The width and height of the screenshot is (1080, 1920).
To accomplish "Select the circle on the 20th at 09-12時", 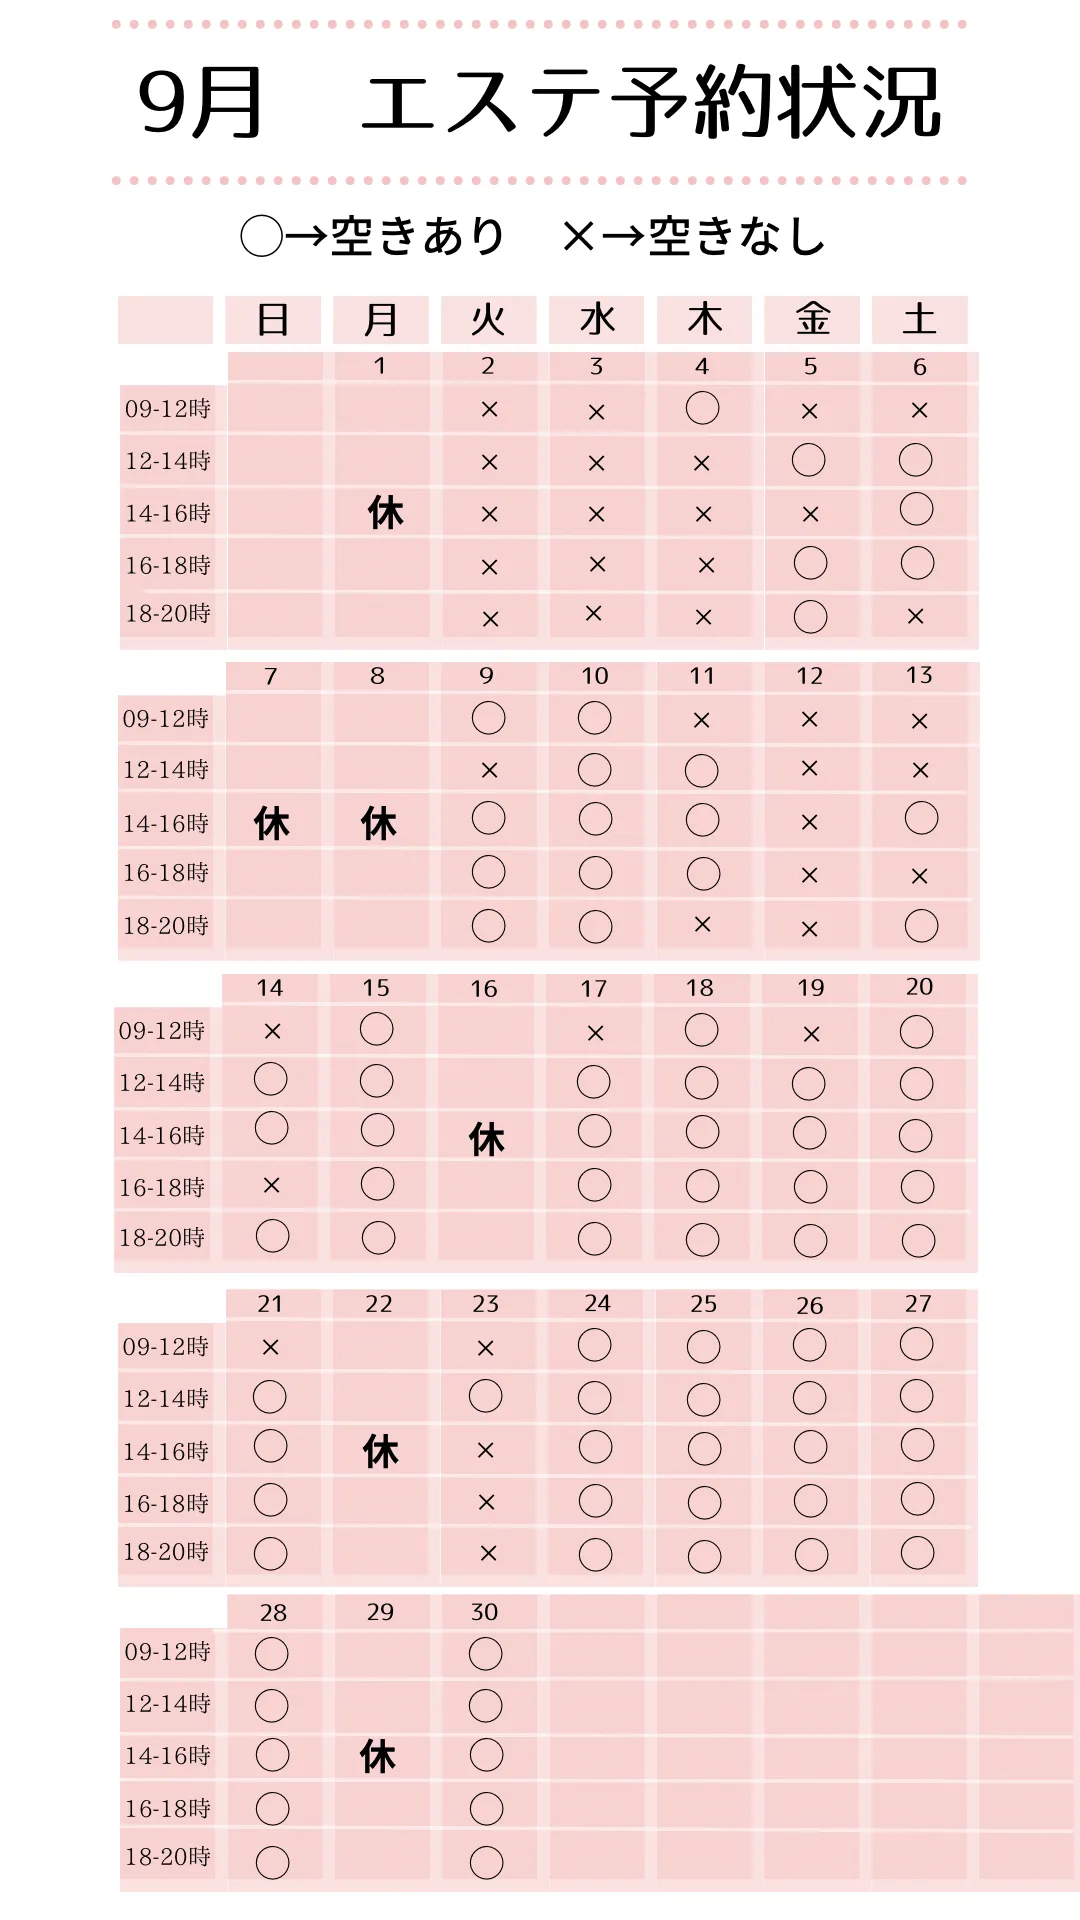I will tap(916, 1031).
